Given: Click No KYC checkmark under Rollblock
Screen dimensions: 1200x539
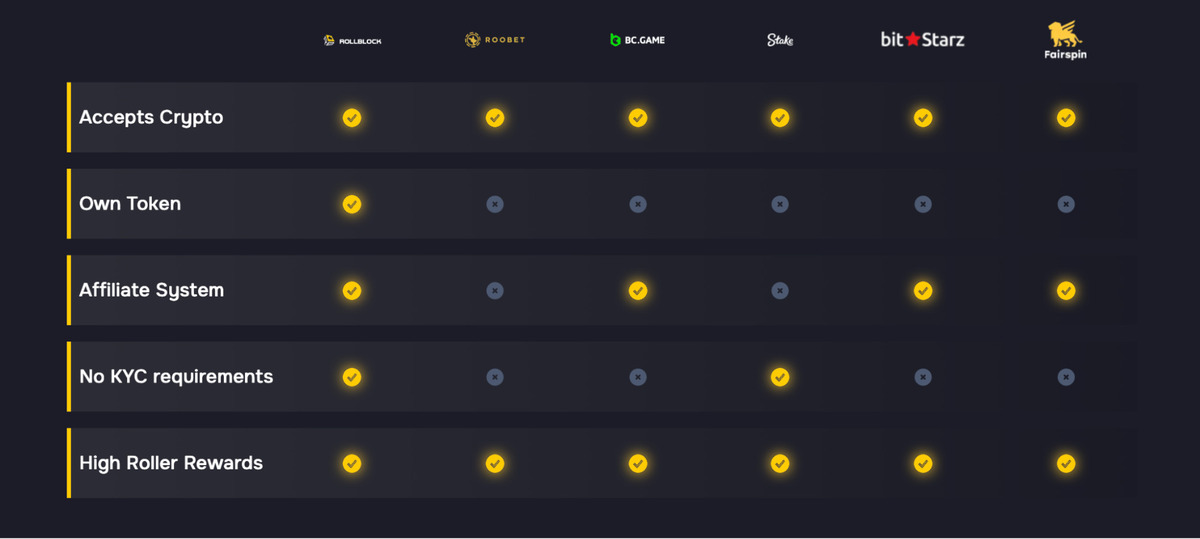Looking at the screenshot, I should 352,377.
